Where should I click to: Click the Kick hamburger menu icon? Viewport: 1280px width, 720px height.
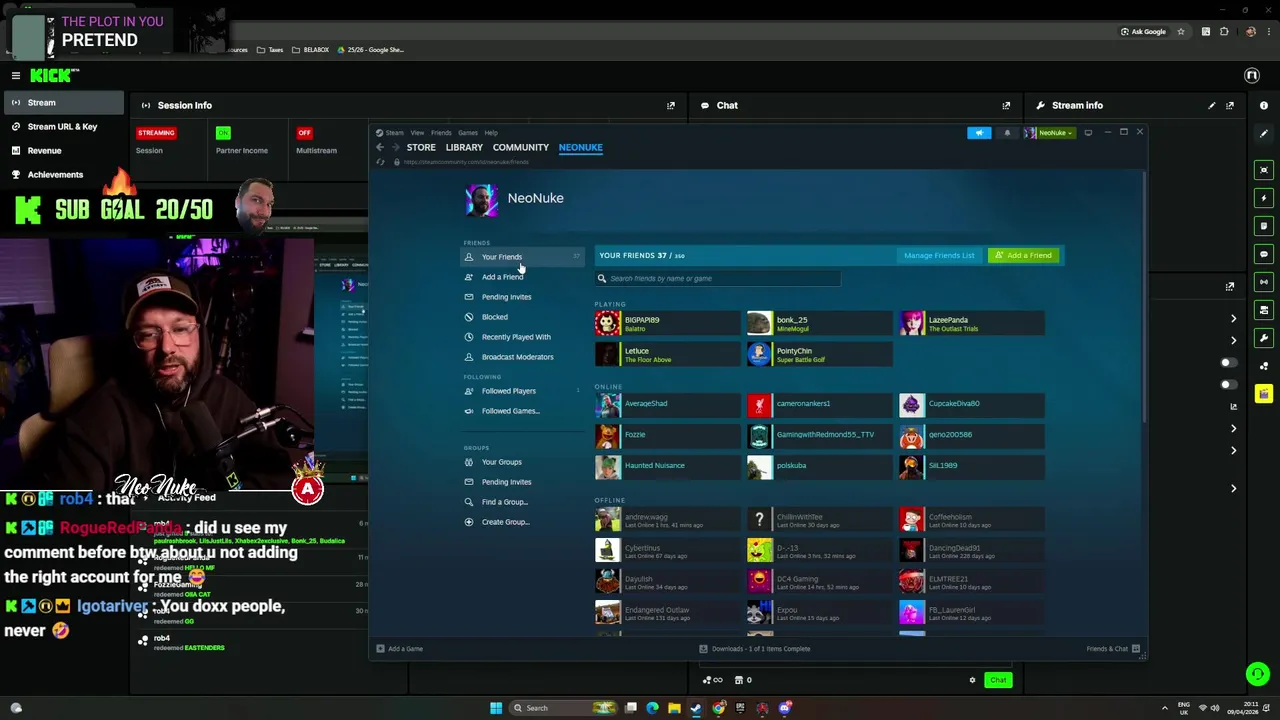click(15, 76)
